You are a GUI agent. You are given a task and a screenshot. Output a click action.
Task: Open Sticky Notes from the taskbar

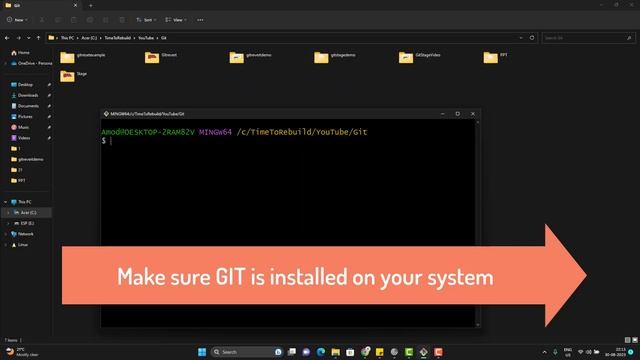click(380, 352)
